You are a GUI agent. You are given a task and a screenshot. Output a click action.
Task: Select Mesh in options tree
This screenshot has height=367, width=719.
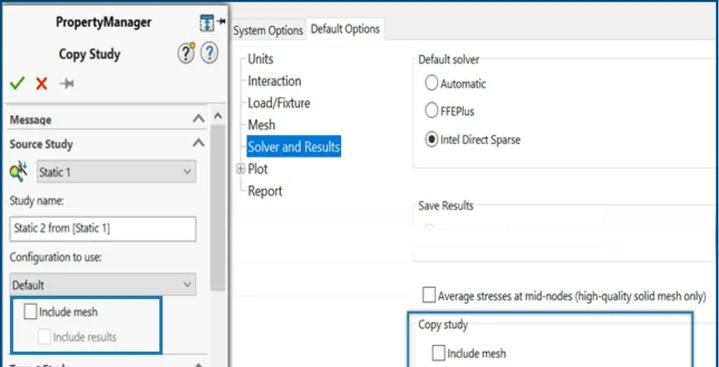(261, 125)
